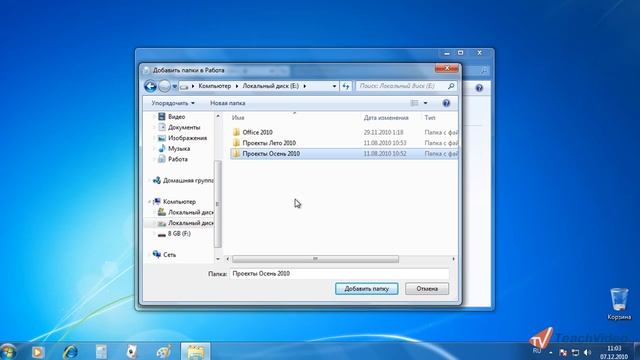Viewport: 640px width, 360px height.
Task: Click the magnifier icon in the dialog search box
Action: pyautogui.click(x=451, y=86)
